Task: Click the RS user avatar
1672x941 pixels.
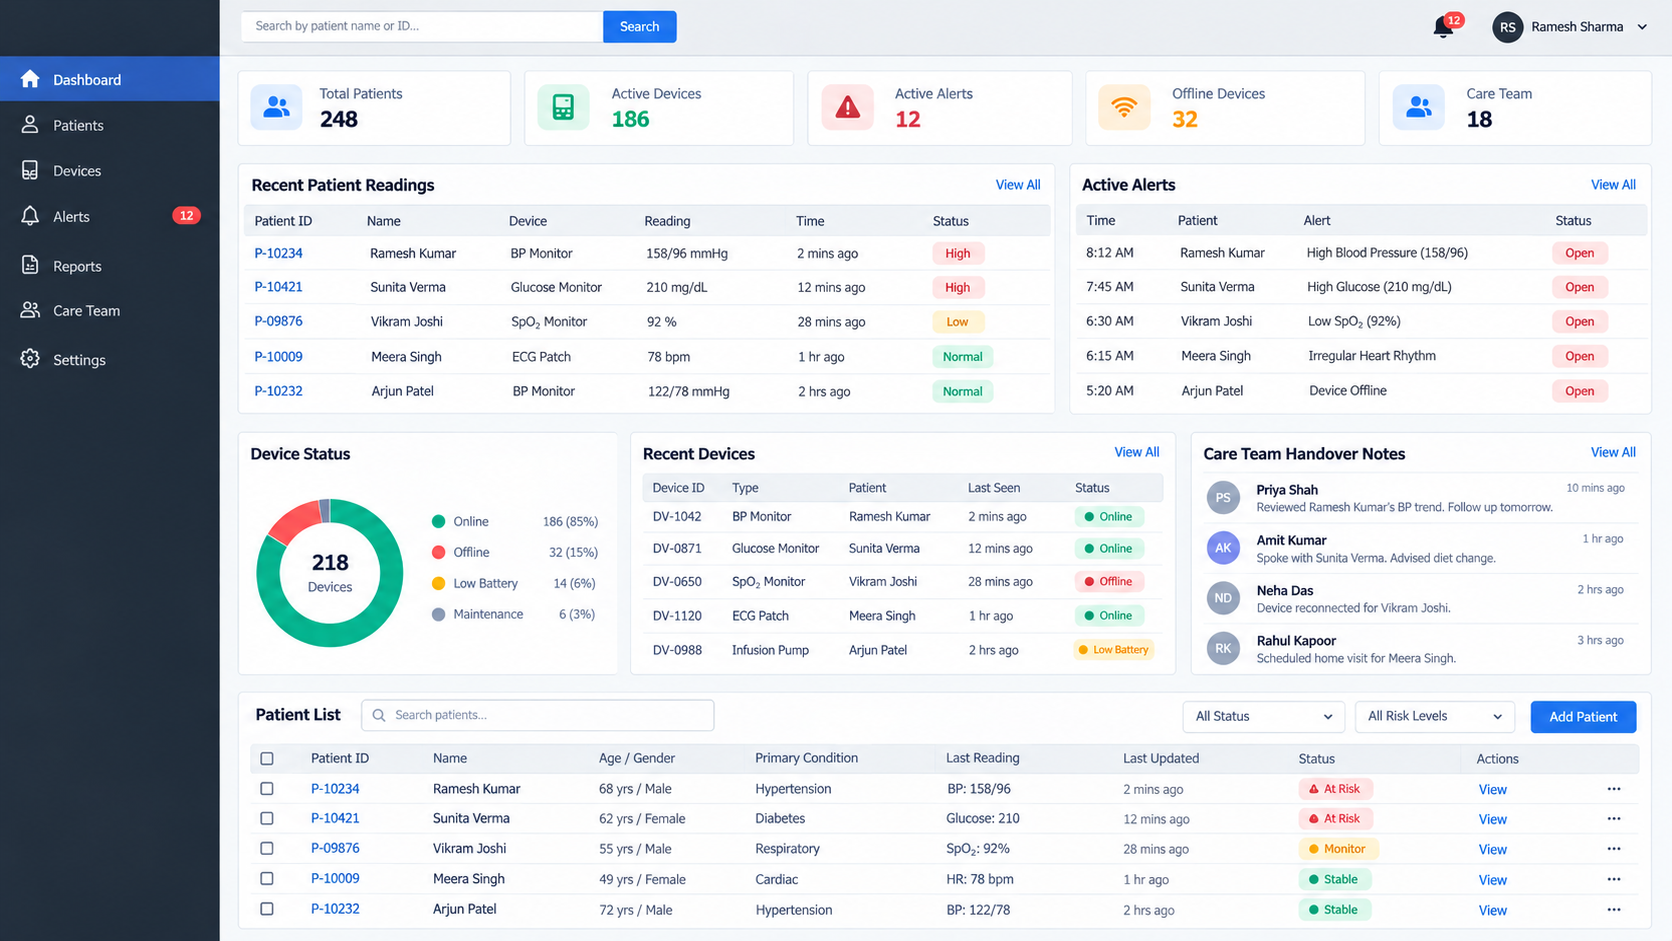Action: tap(1507, 27)
